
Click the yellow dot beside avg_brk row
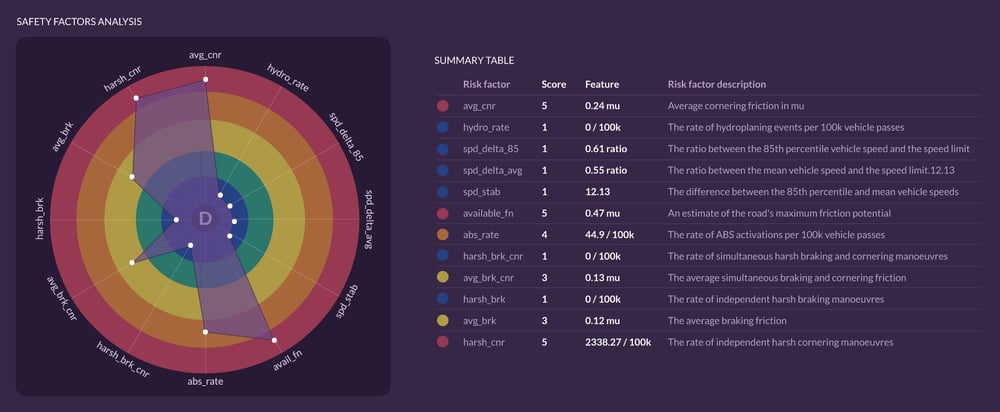(x=443, y=321)
